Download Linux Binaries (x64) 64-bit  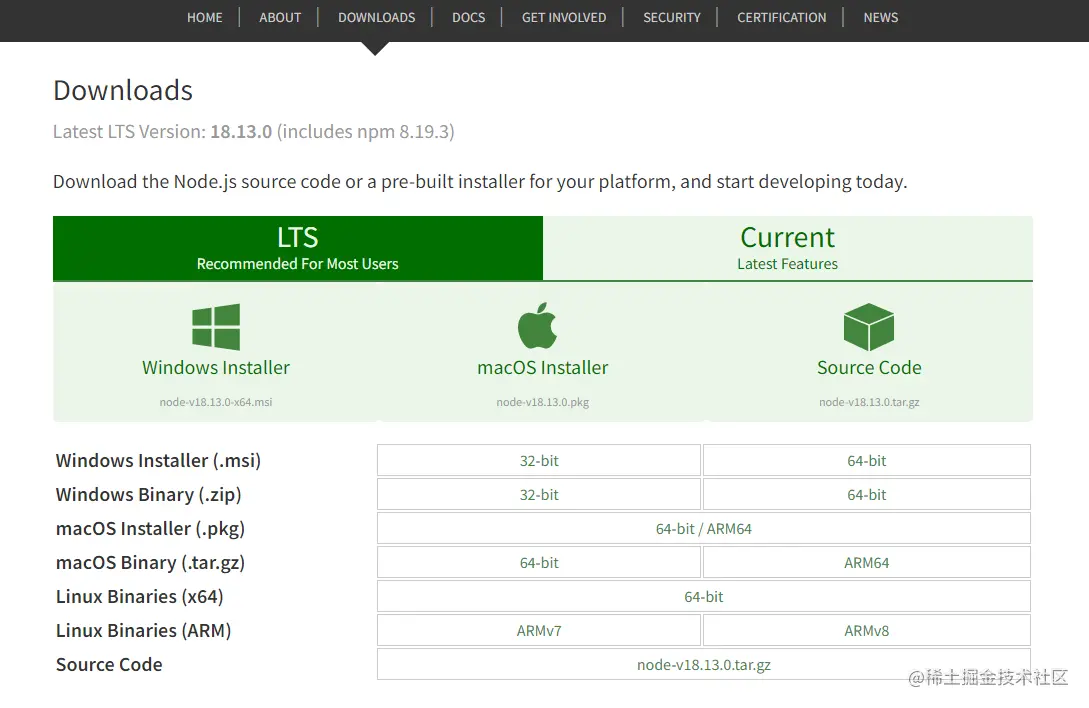click(x=704, y=597)
